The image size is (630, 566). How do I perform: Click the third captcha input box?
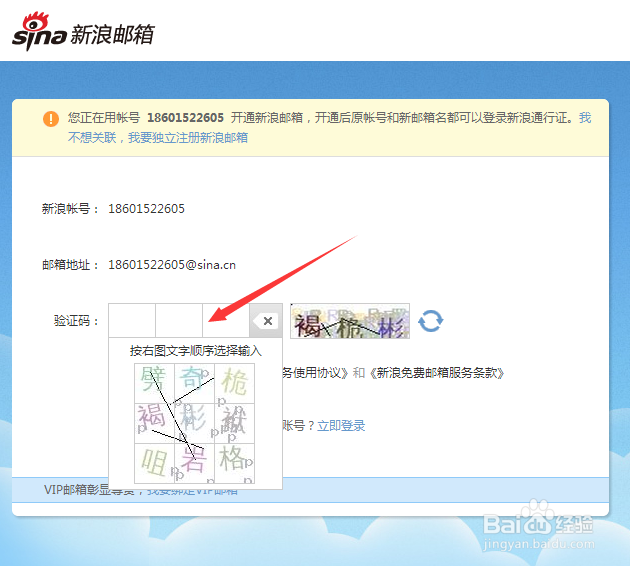point(226,321)
